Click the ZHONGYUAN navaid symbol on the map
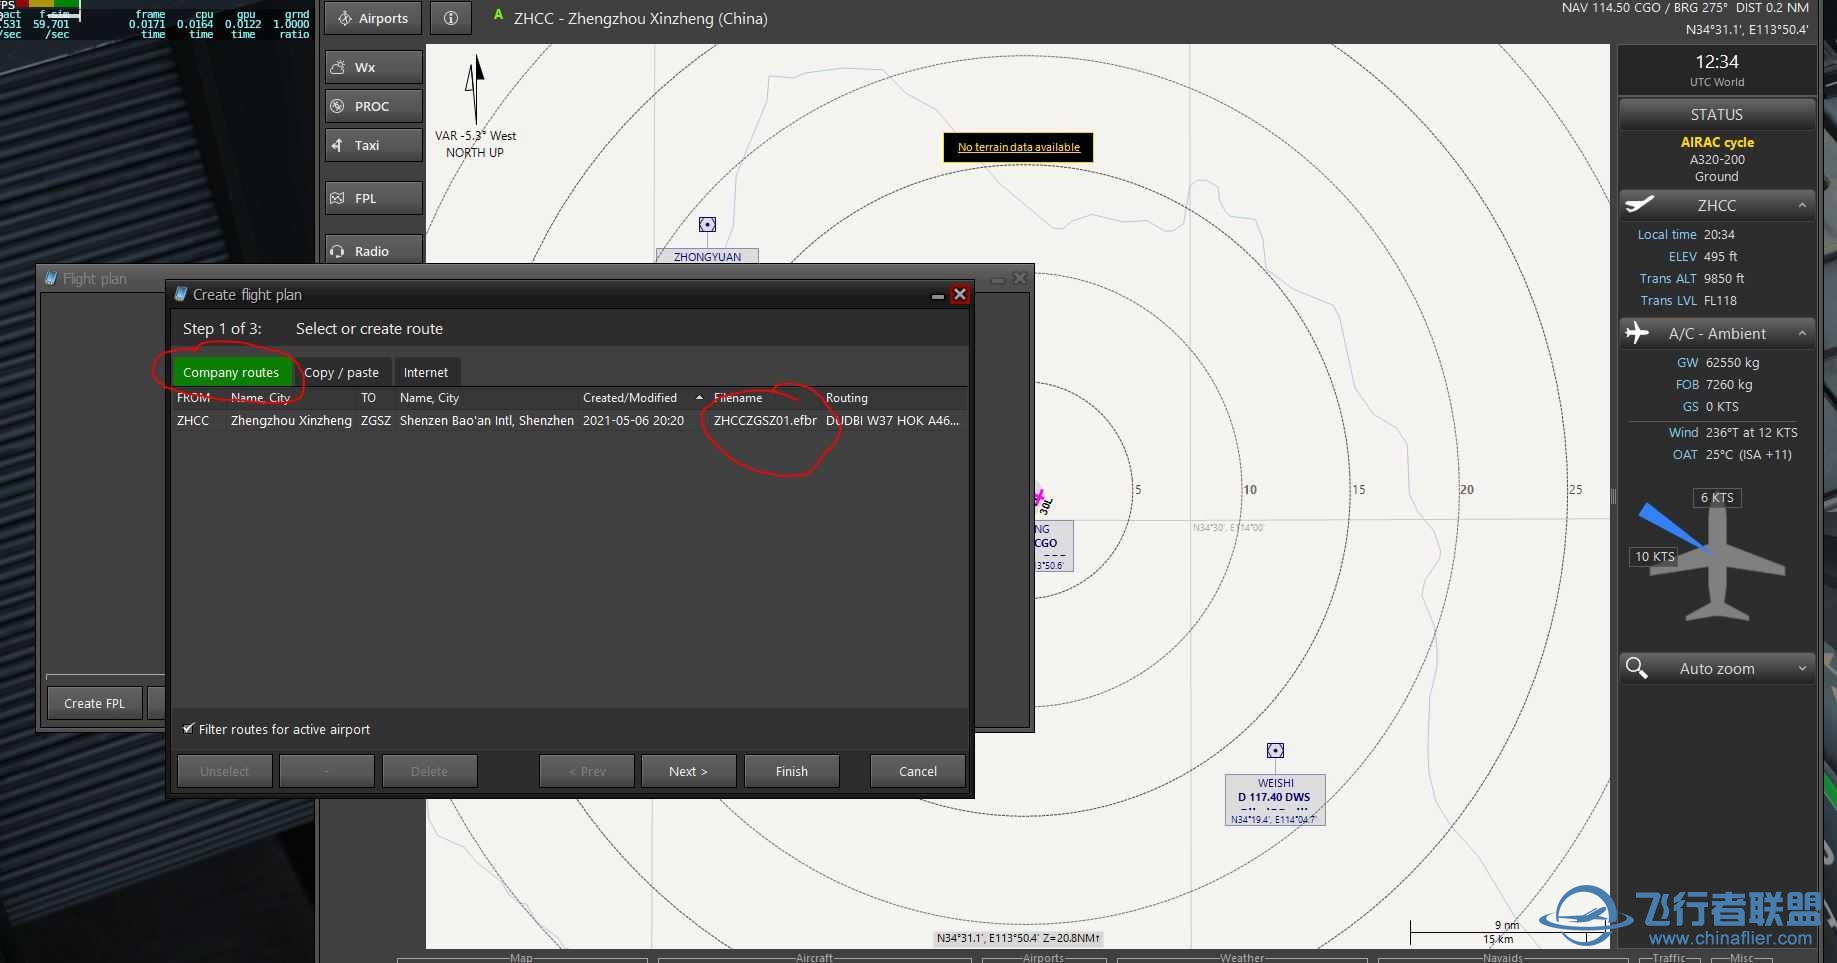Image resolution: width=1837 pixels, height=963 pixels. click(707, 224)
